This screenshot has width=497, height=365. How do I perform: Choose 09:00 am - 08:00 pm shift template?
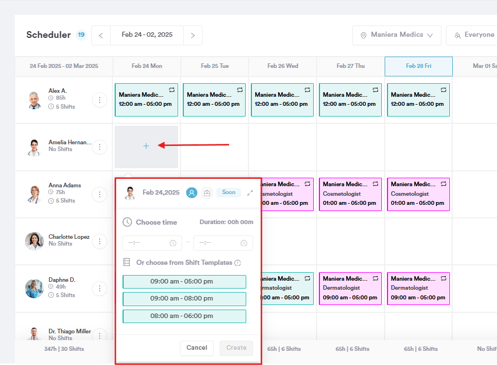point(184,299)
